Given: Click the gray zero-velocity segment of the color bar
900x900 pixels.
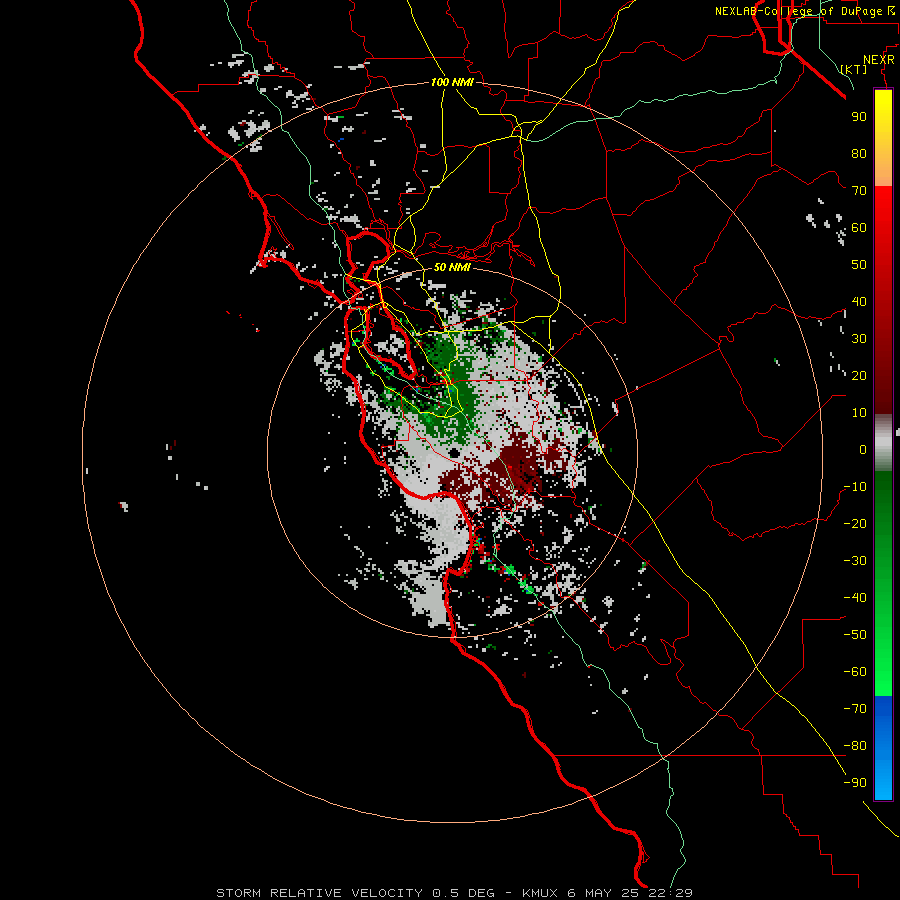Looking at the screenshot, I should 883,443.
